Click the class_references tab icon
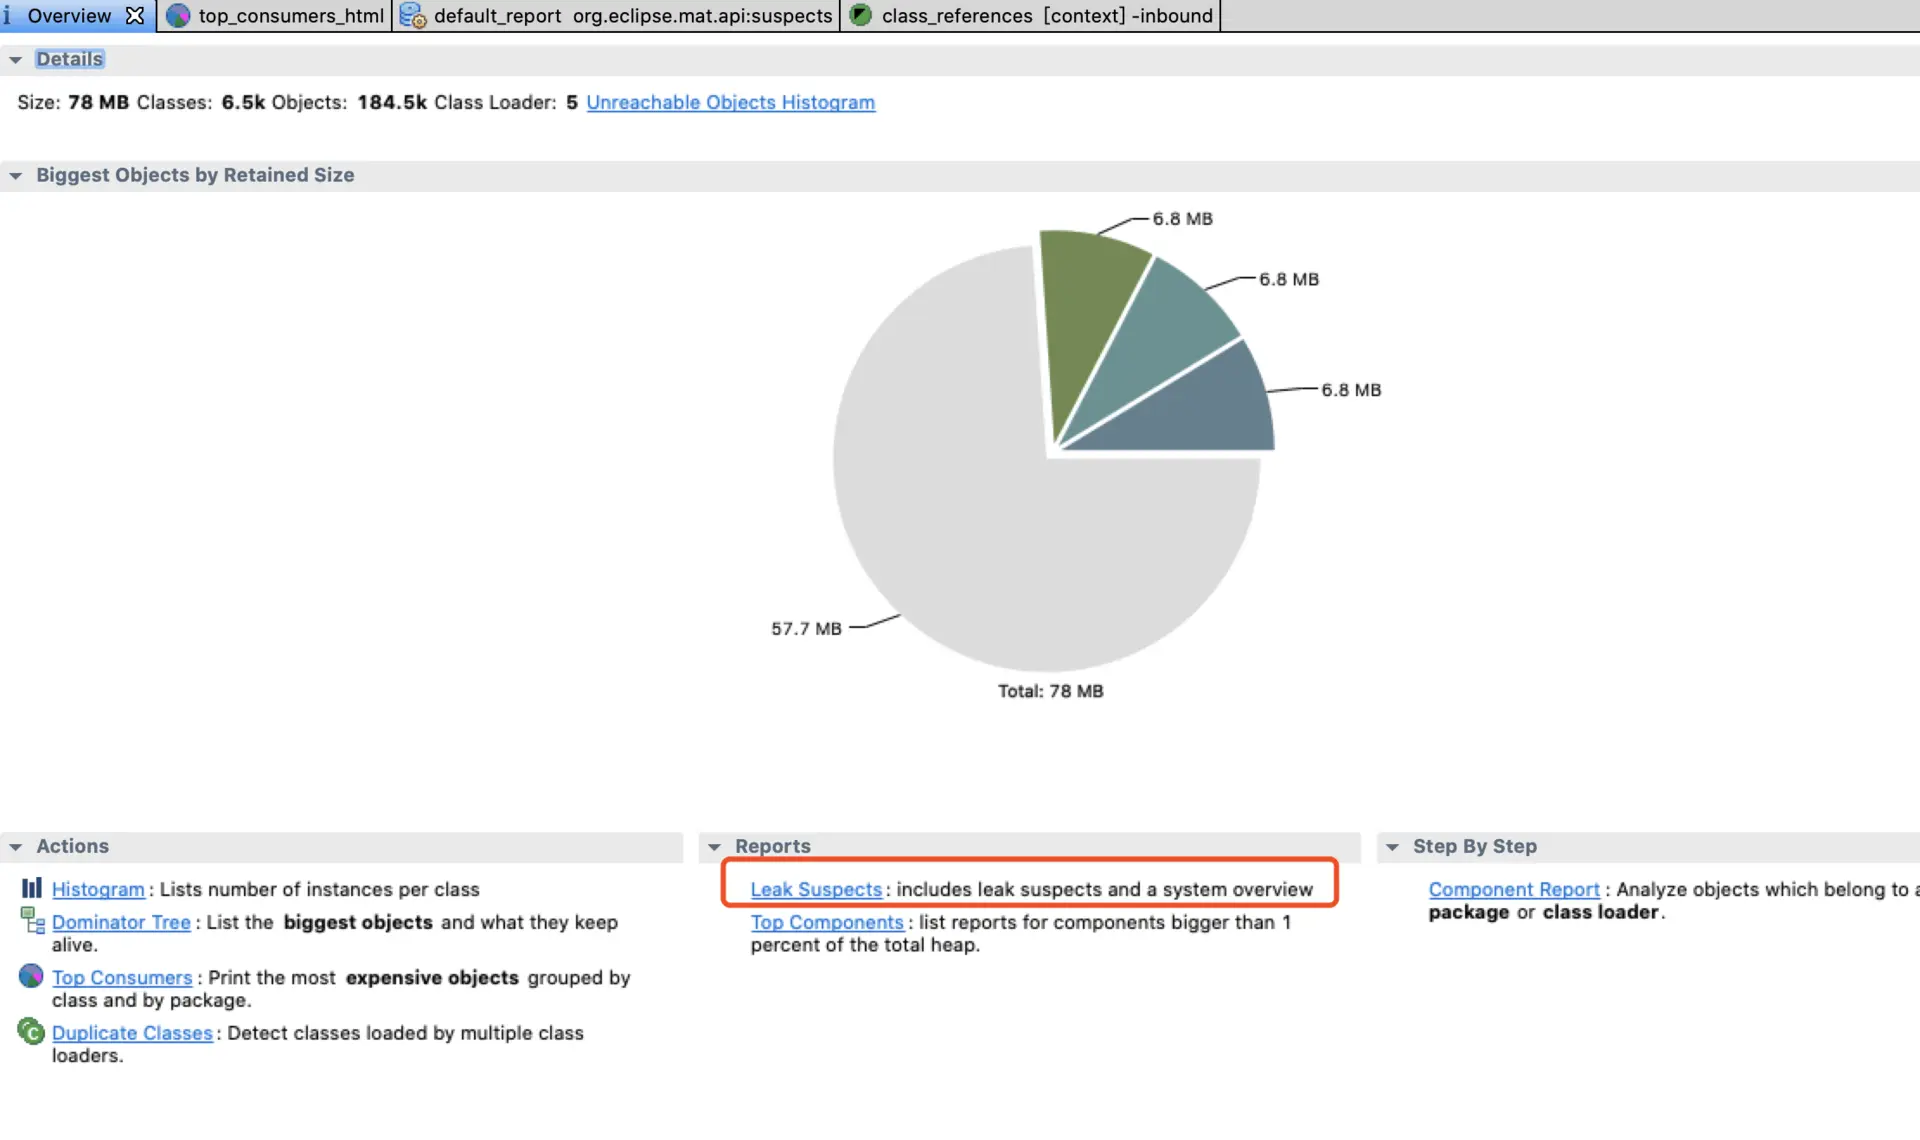Screen dimensions: 1920x1140 pyautogui.click(x=861, y=15)
